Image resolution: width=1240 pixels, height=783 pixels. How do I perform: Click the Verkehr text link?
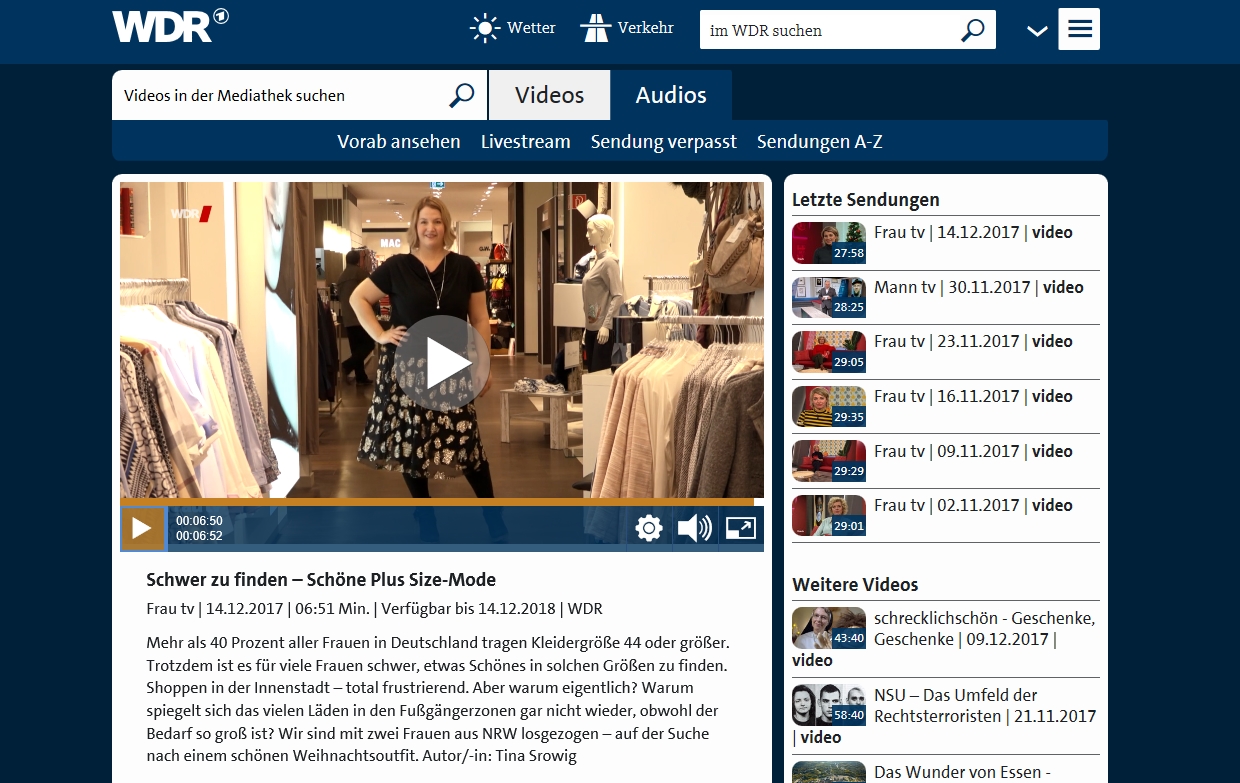[645, 28]
